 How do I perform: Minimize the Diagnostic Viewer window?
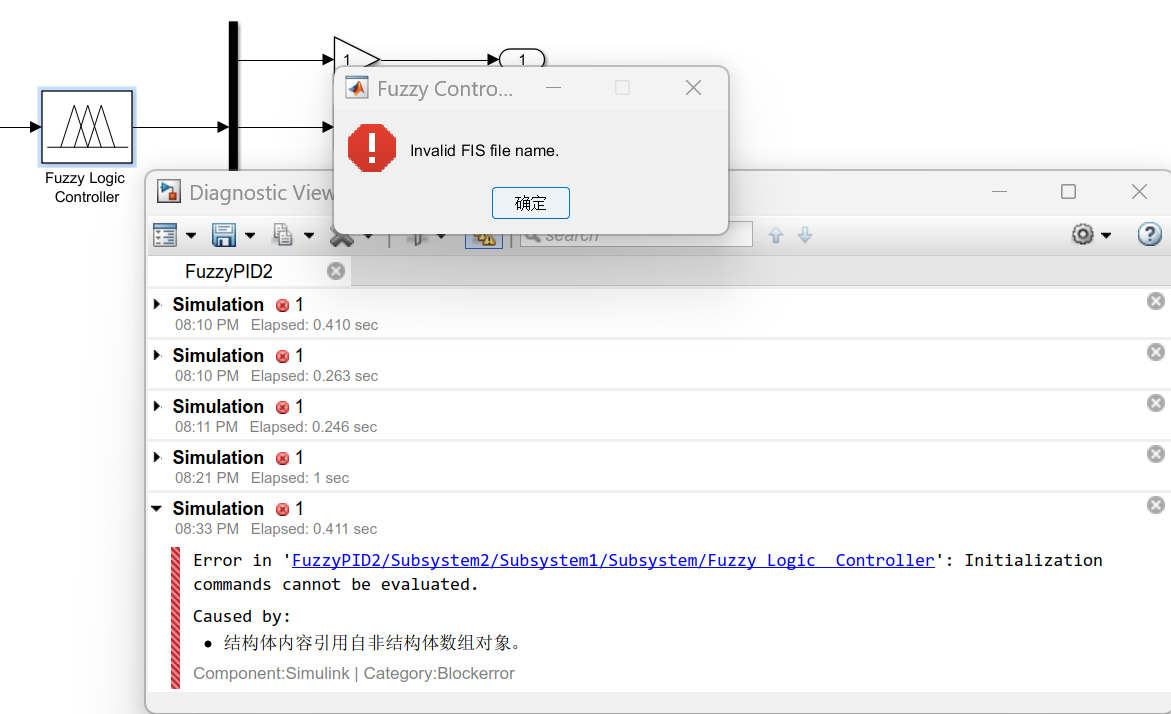click(x=999, y=192)
